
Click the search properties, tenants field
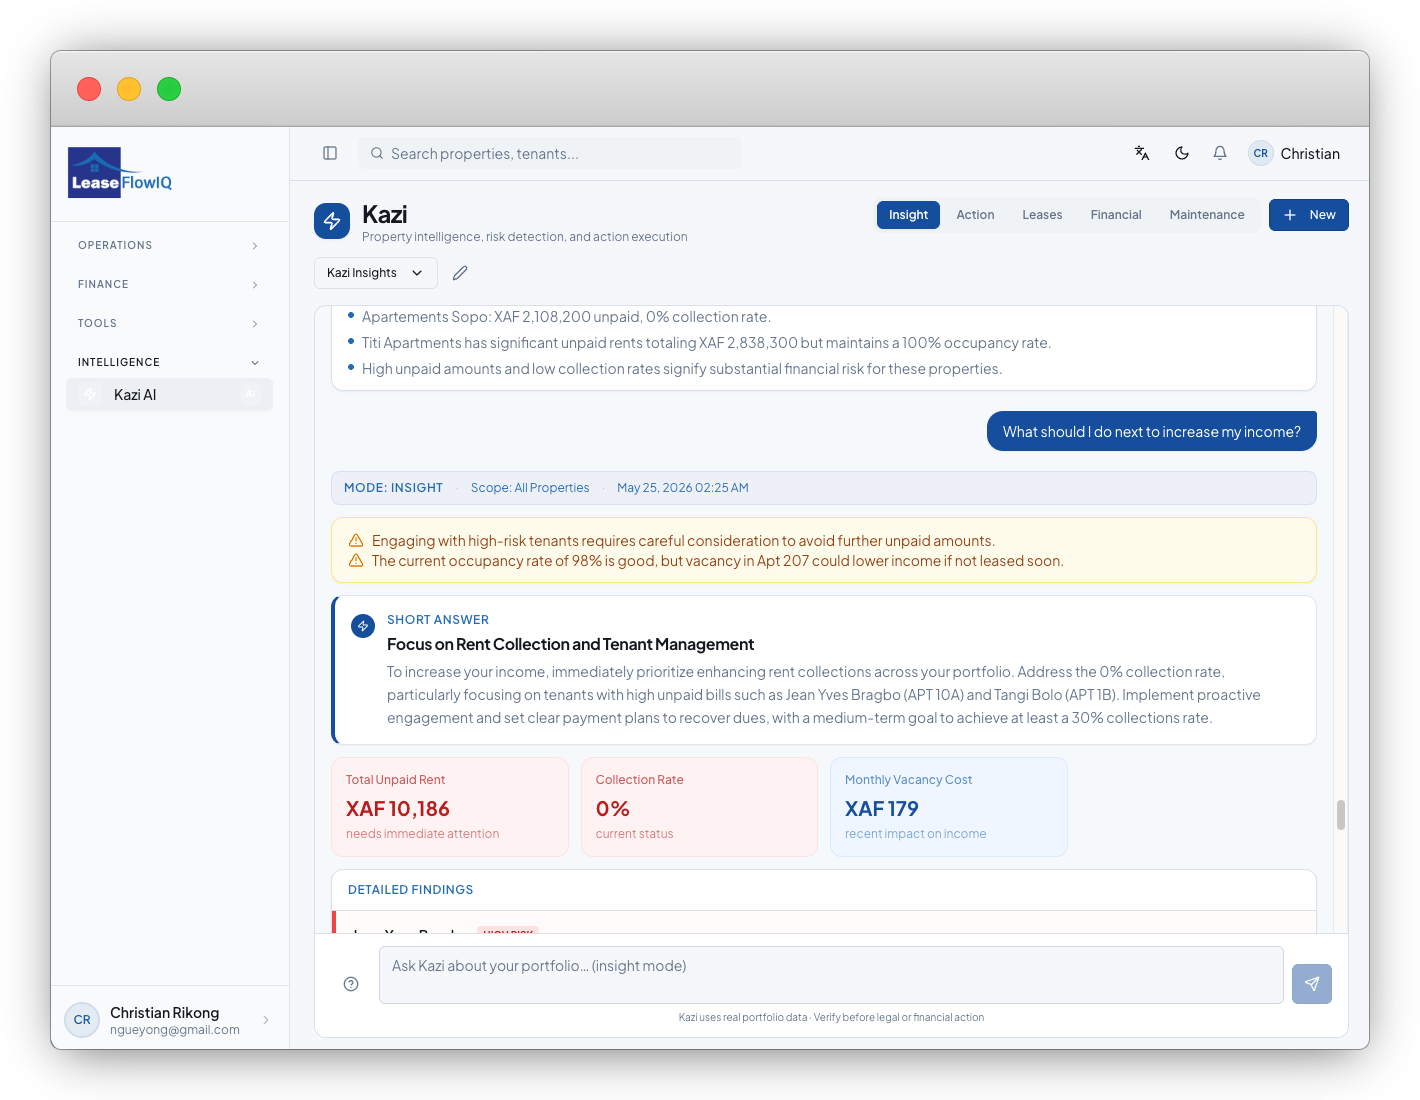coord(550,153)
